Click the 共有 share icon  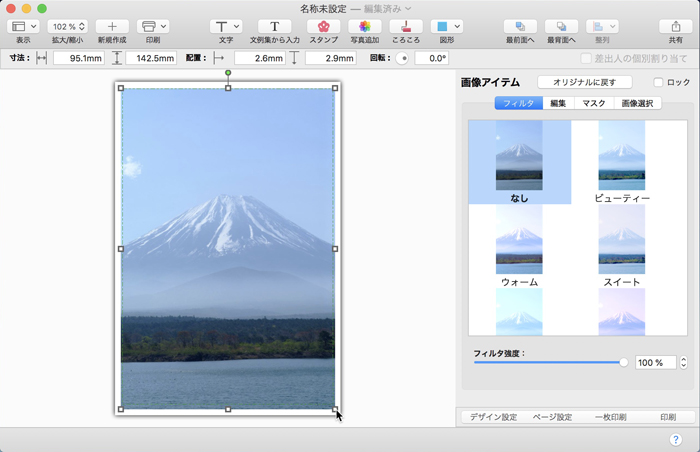point(676,26)
